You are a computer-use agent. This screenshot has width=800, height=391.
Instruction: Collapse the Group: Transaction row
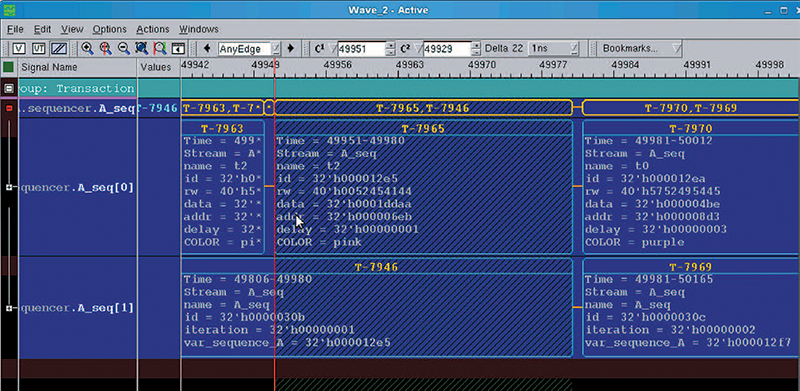tap(9, 88)
